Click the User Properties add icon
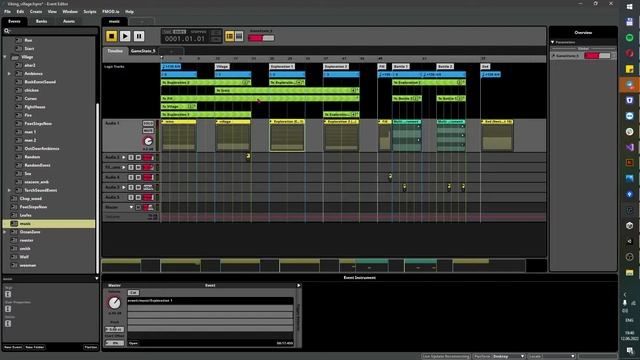640x360 pixels. (8, 309)
